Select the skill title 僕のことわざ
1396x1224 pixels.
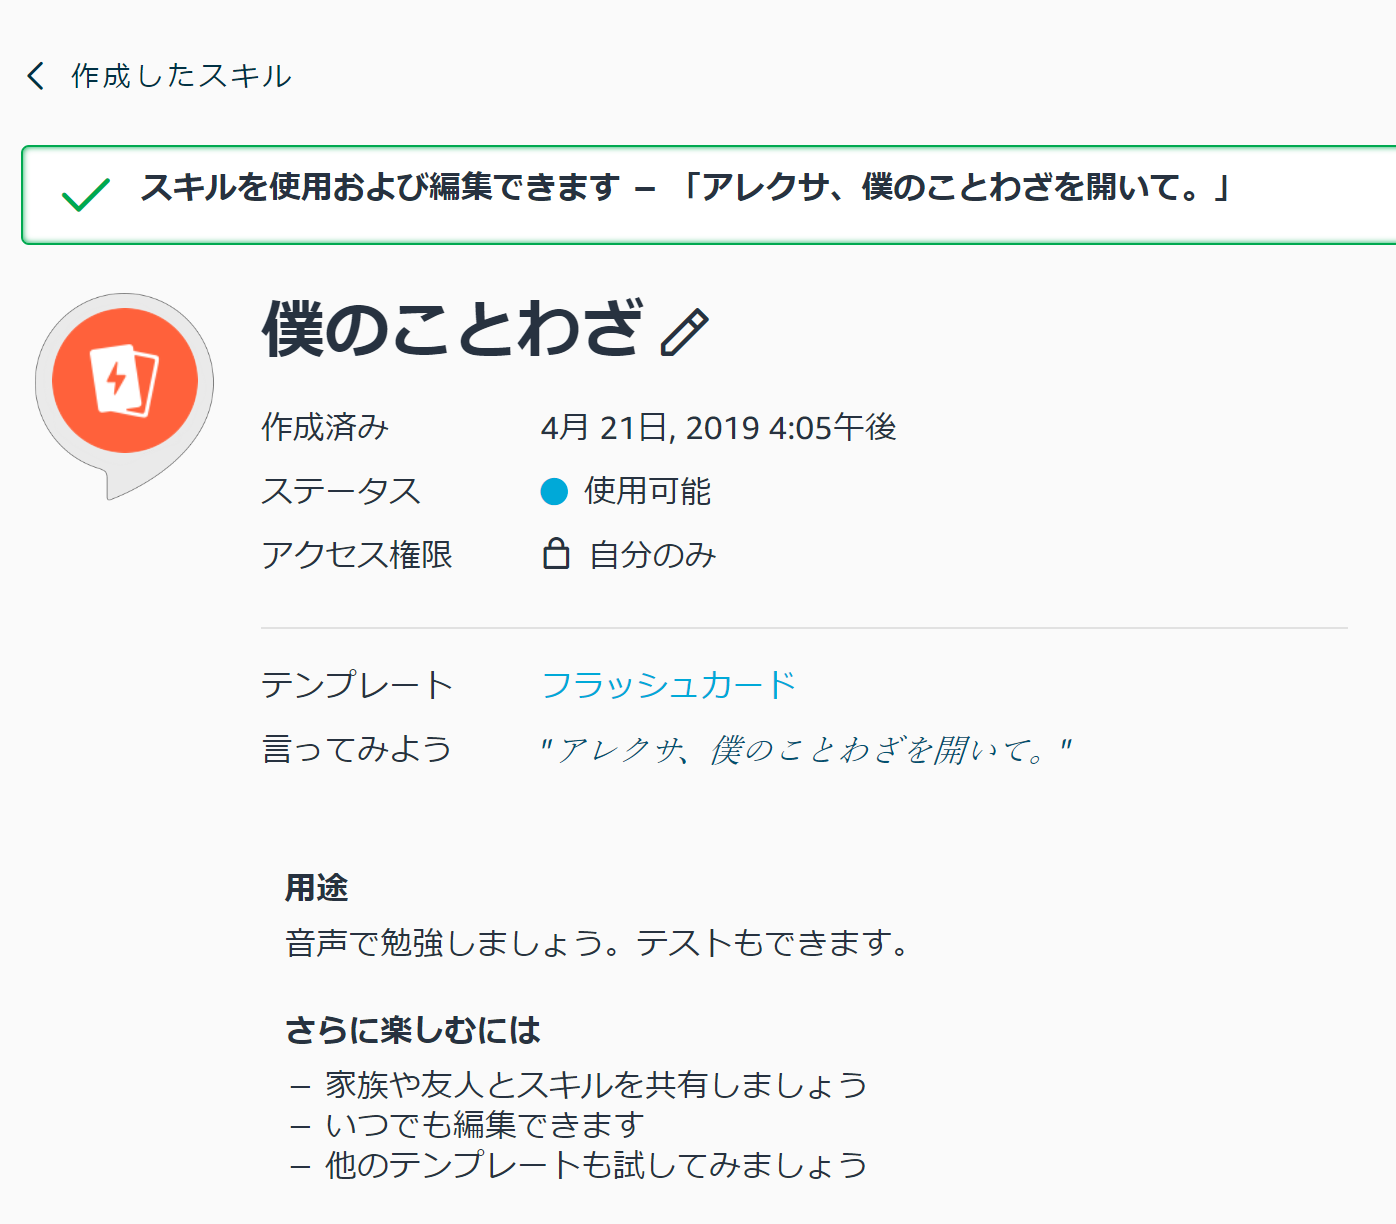pyautogui.click(x=452, y=330)
